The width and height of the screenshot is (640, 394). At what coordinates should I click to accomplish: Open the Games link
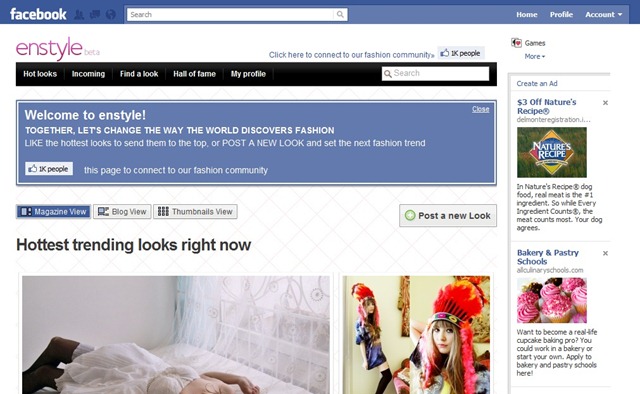[535, 43]
